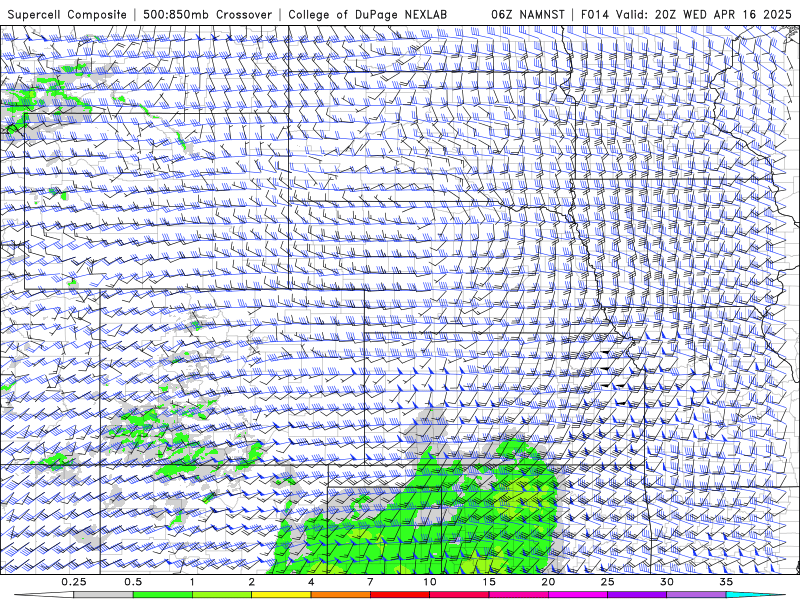Click the 0.5 legend value
Screen dimensions: 800x600
pos(133,582)
